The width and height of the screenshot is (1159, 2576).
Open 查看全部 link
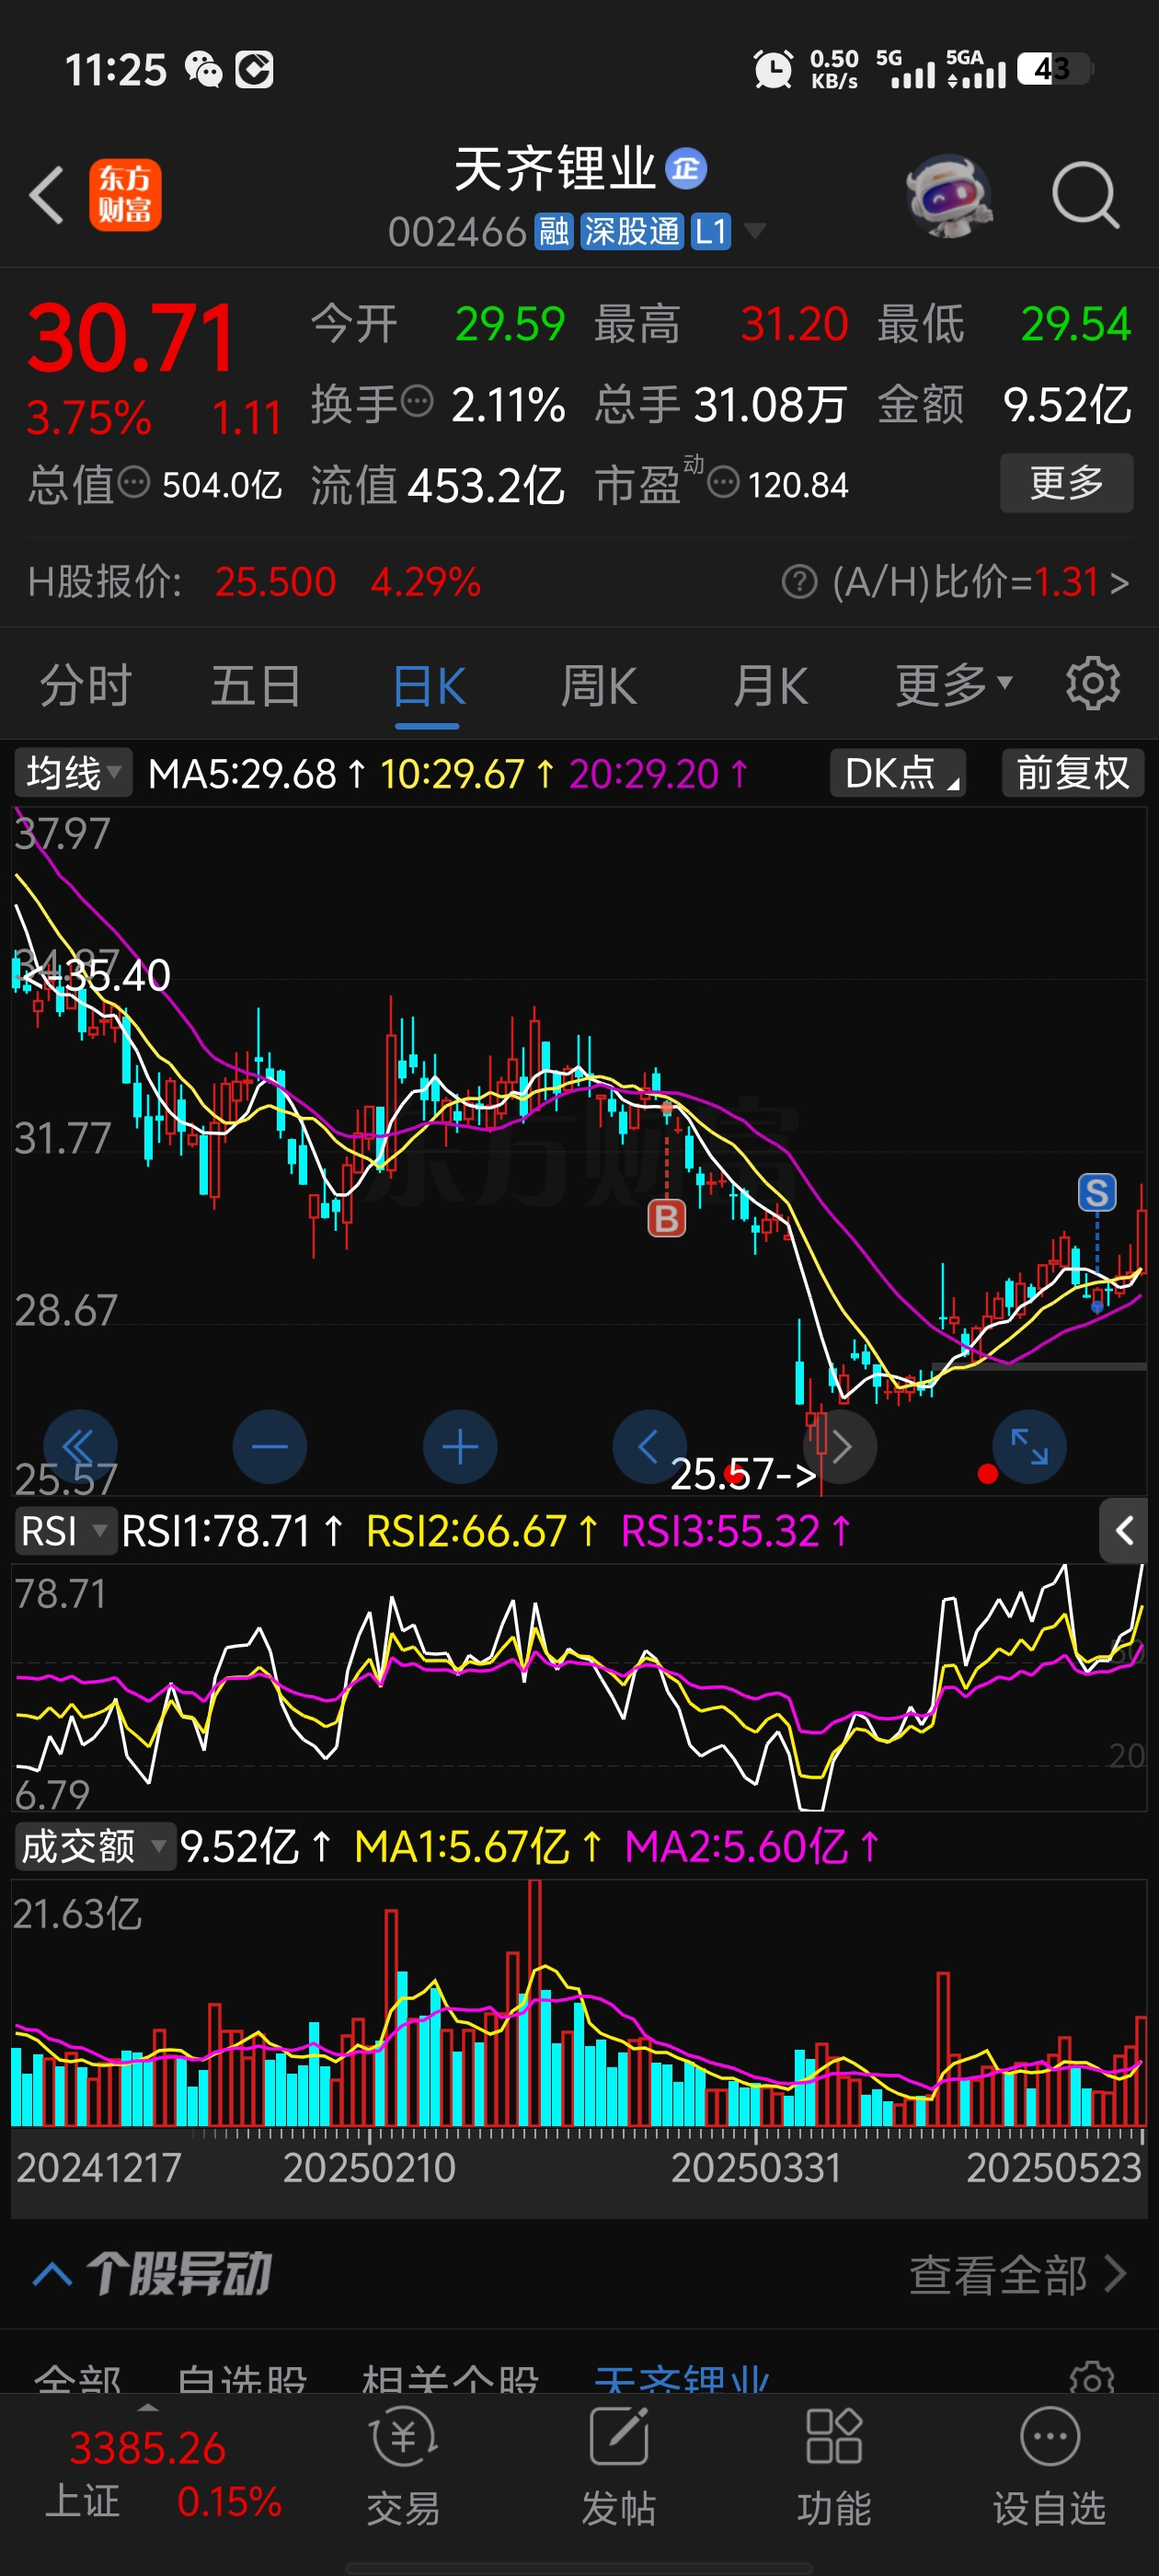coord(1018,2275)
